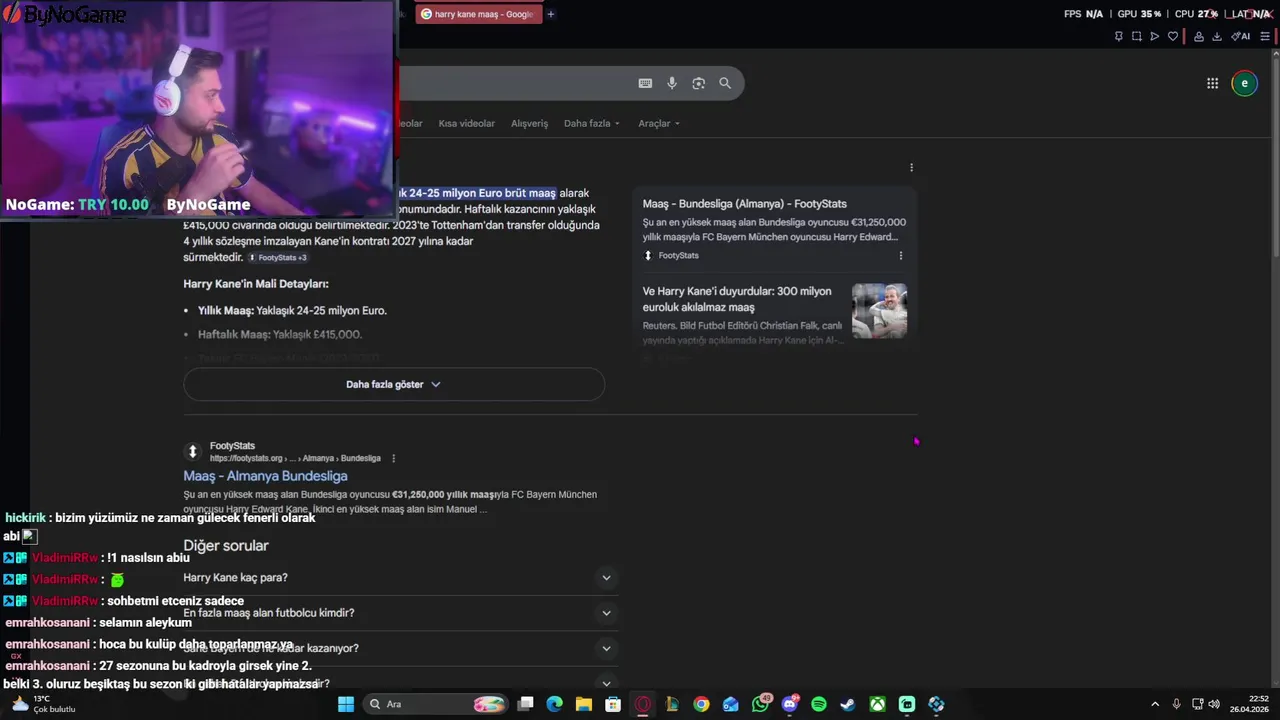The image size is (1280, 720).
Task: Open 'Maaş - Bundesliga (Almanya) - FootyStats' card
Action: (x=745, y=204)
